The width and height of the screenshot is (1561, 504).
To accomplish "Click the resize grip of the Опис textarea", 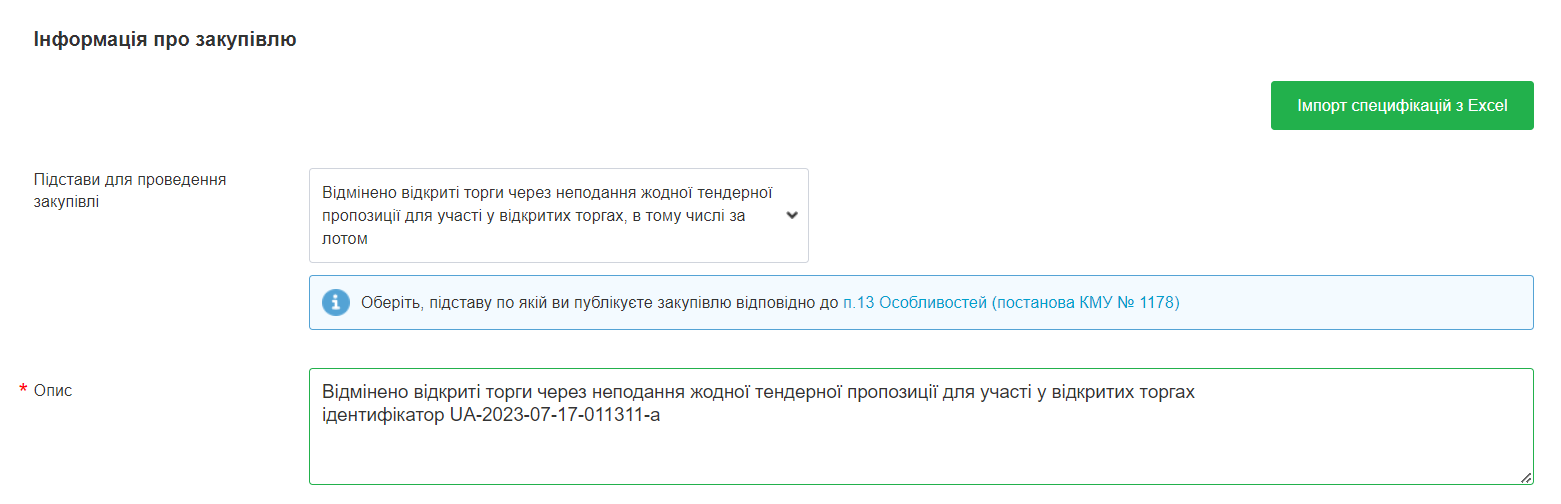I will click(1525, 477).
